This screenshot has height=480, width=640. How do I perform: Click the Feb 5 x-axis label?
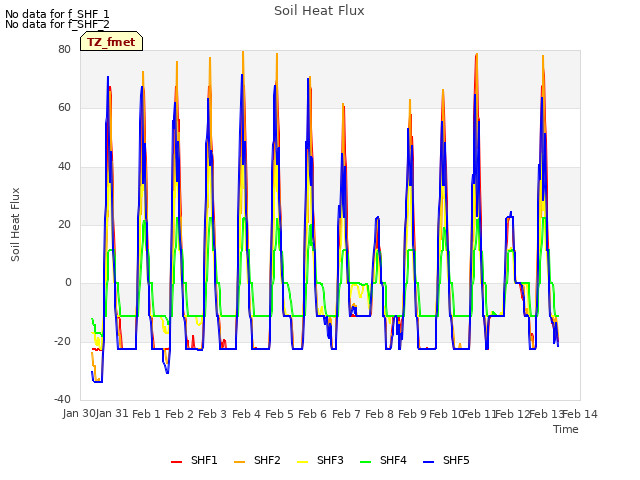pos(279,414)
